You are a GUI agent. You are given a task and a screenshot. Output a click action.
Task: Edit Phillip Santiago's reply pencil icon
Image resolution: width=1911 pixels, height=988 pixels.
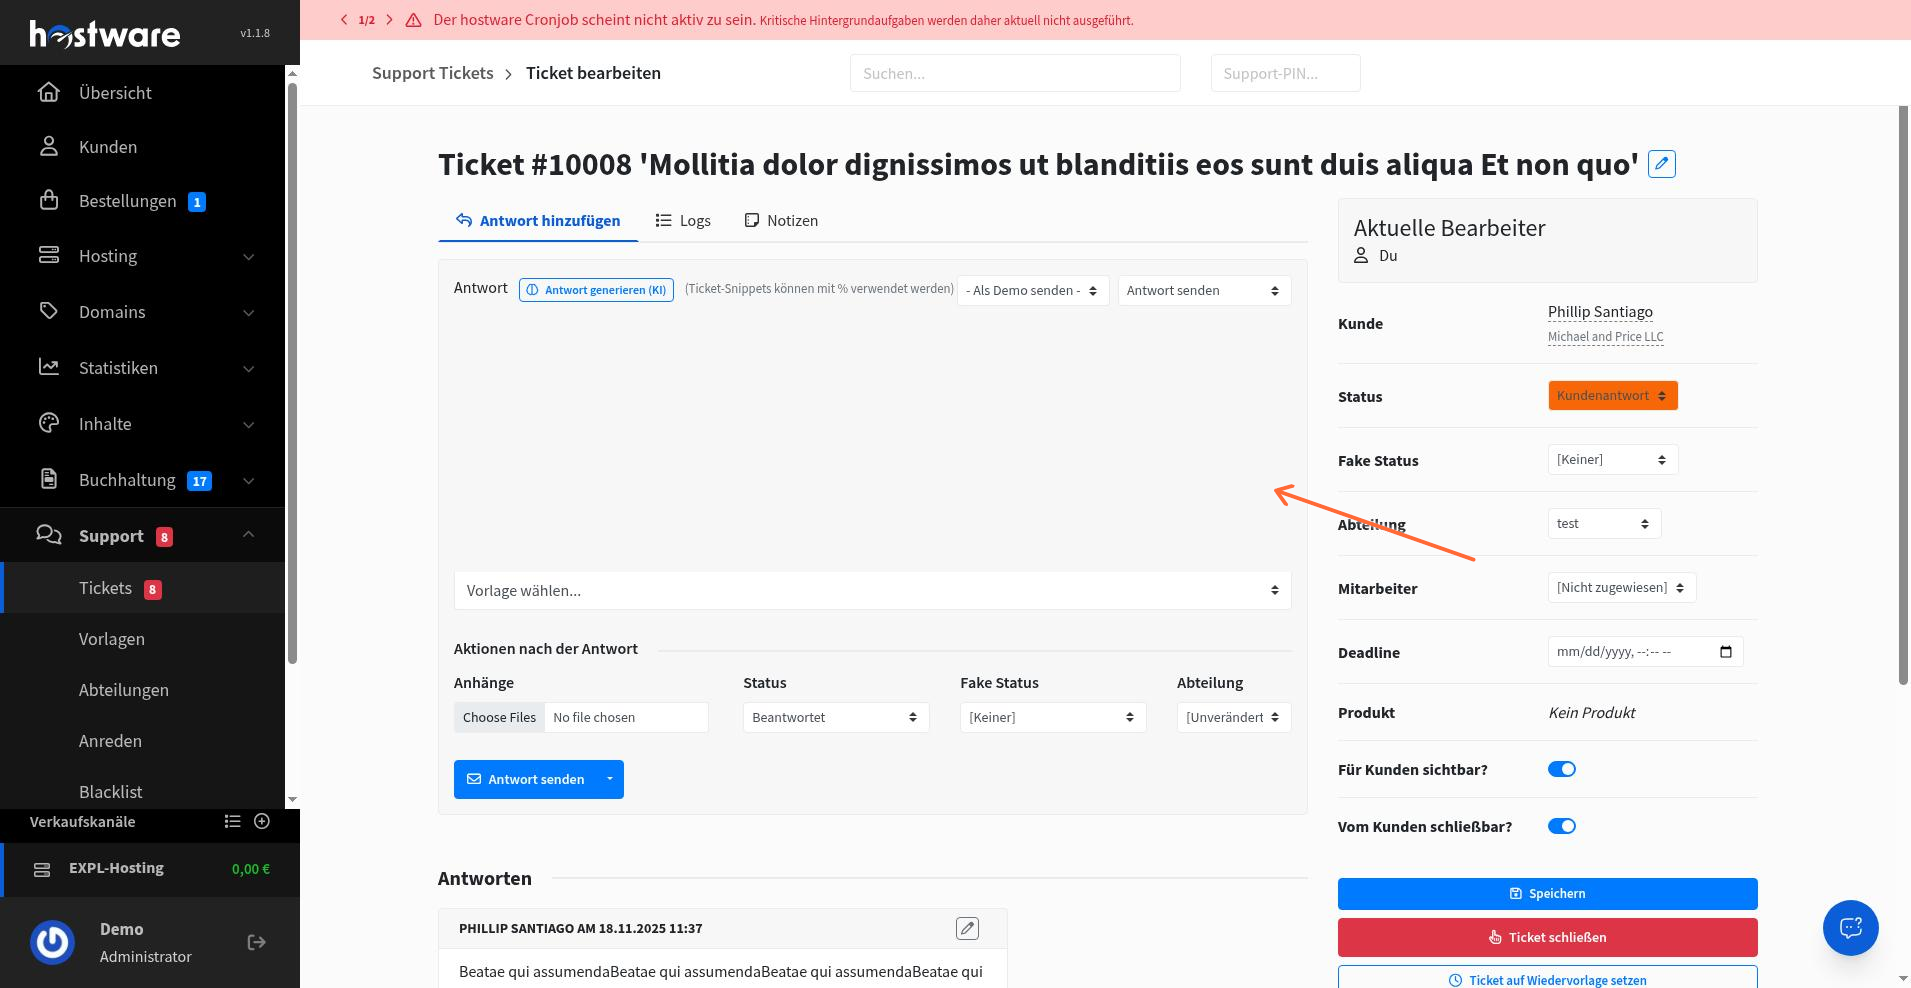(967, 928)
